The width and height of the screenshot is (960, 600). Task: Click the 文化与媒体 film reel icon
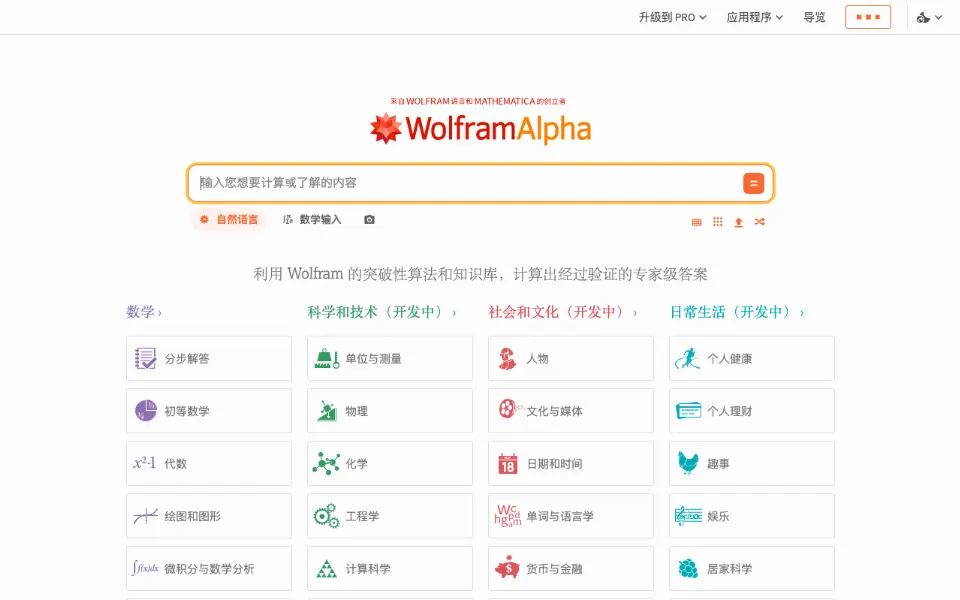pyautogui.click(x=509, y=408)
